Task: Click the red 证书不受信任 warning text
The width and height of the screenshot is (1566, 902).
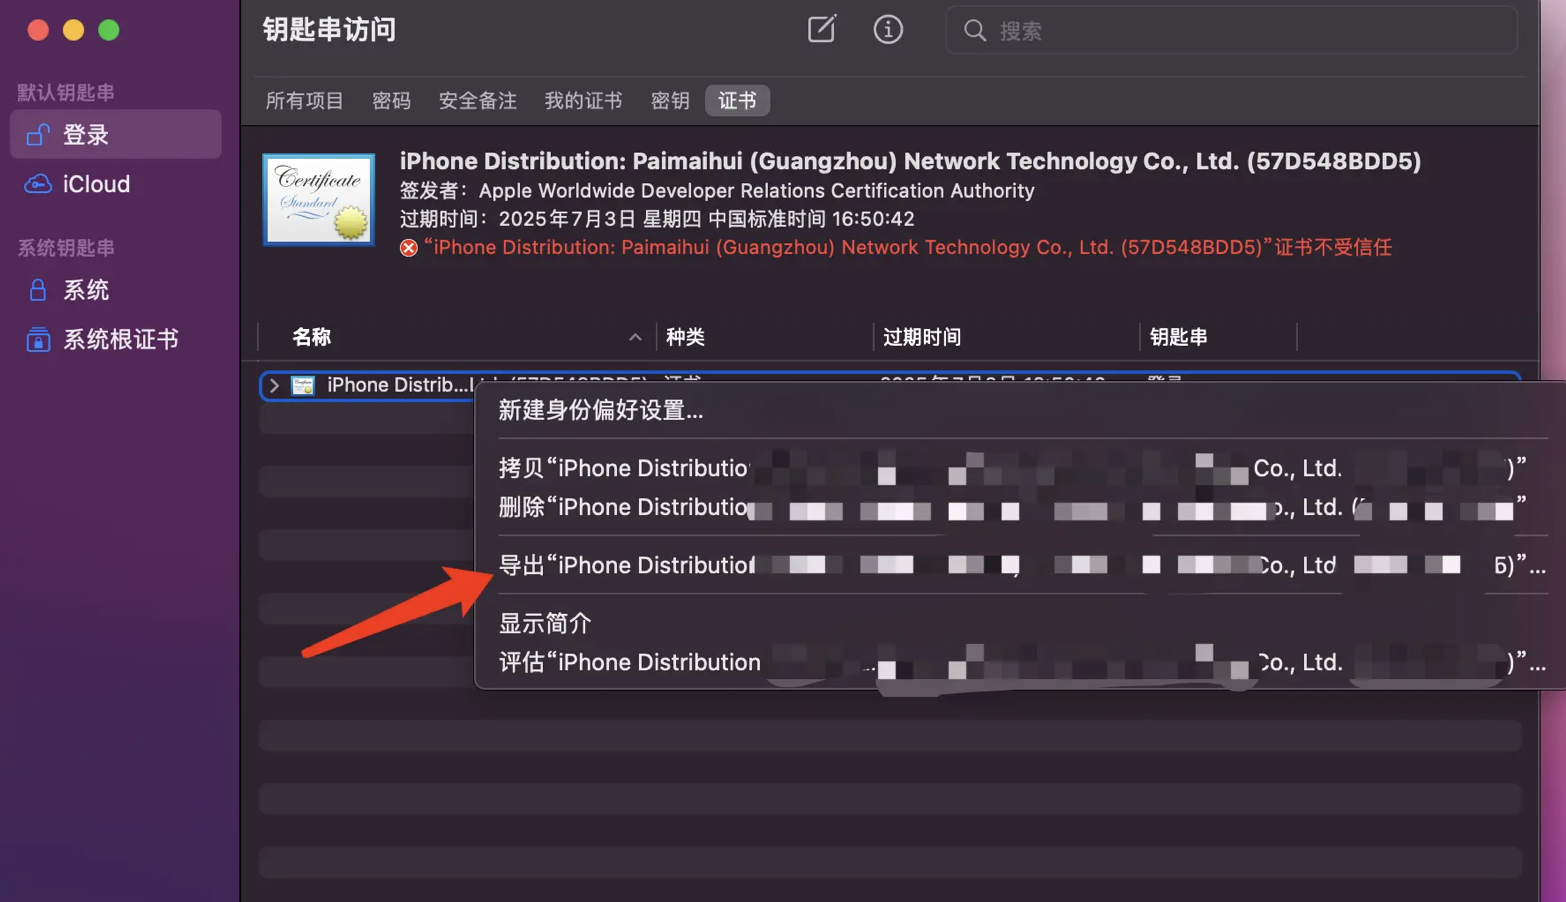Action: pos(907,248)
